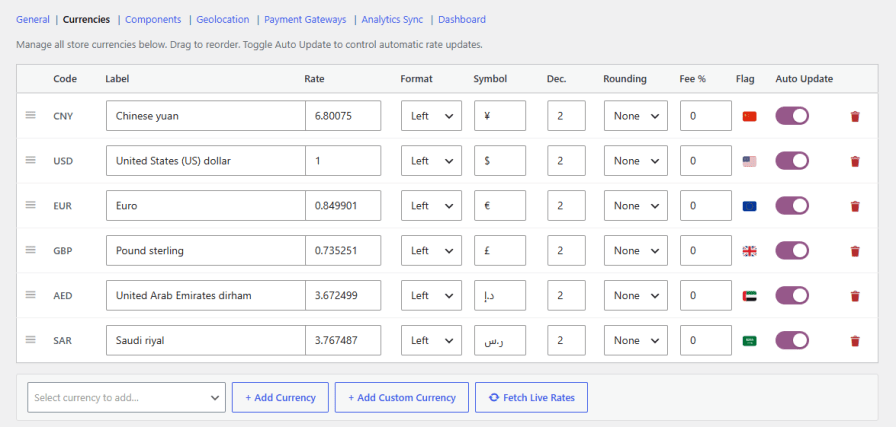896x427 pixels.
Task: Grab the EUR row drag handle
Action: pos(30,205)
